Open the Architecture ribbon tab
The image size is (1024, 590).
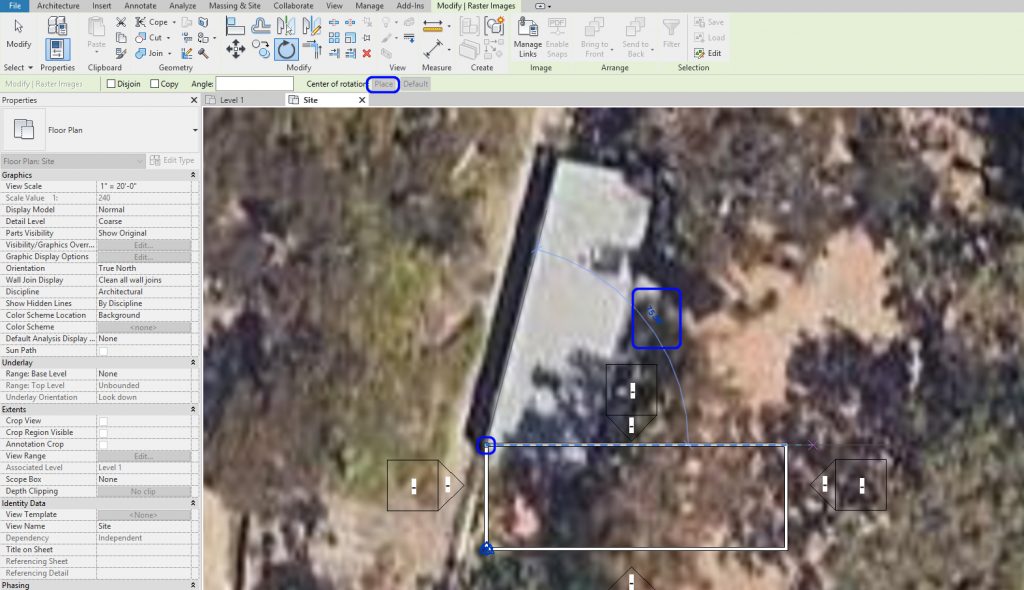[x=58, y=6]
